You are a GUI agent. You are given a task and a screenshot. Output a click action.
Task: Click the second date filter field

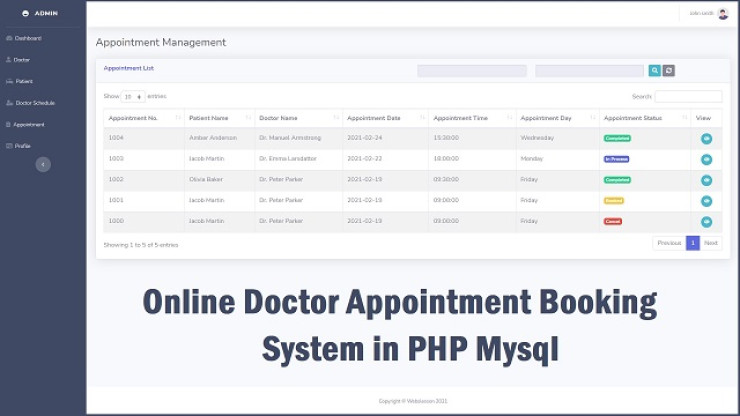[589, 71]
